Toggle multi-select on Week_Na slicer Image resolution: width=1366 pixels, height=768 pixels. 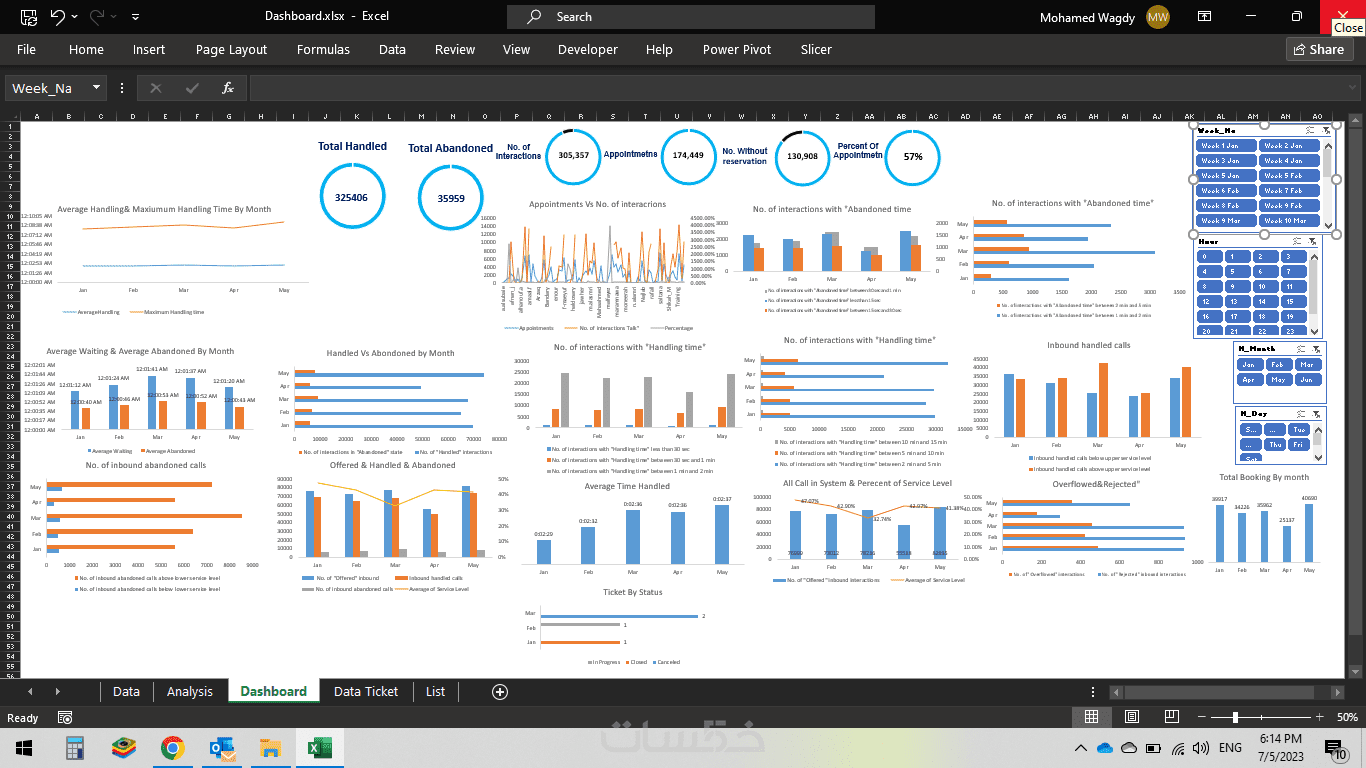pos(1309,130)
